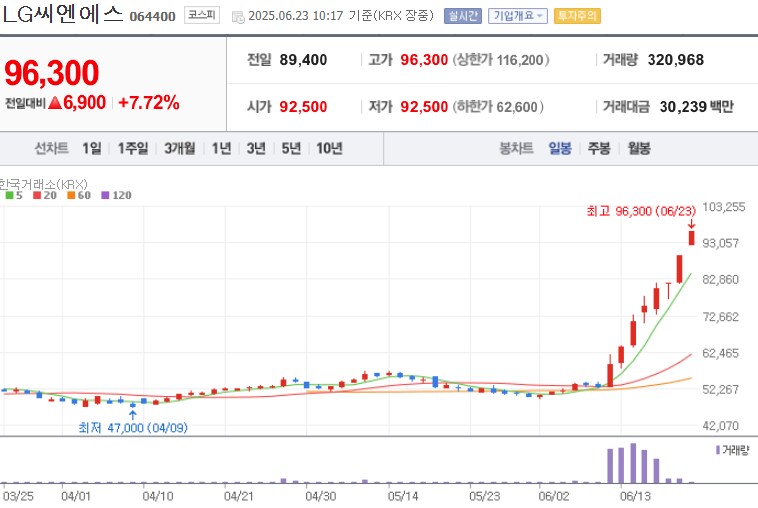Select the 5년 line chart period

[292, 148]
